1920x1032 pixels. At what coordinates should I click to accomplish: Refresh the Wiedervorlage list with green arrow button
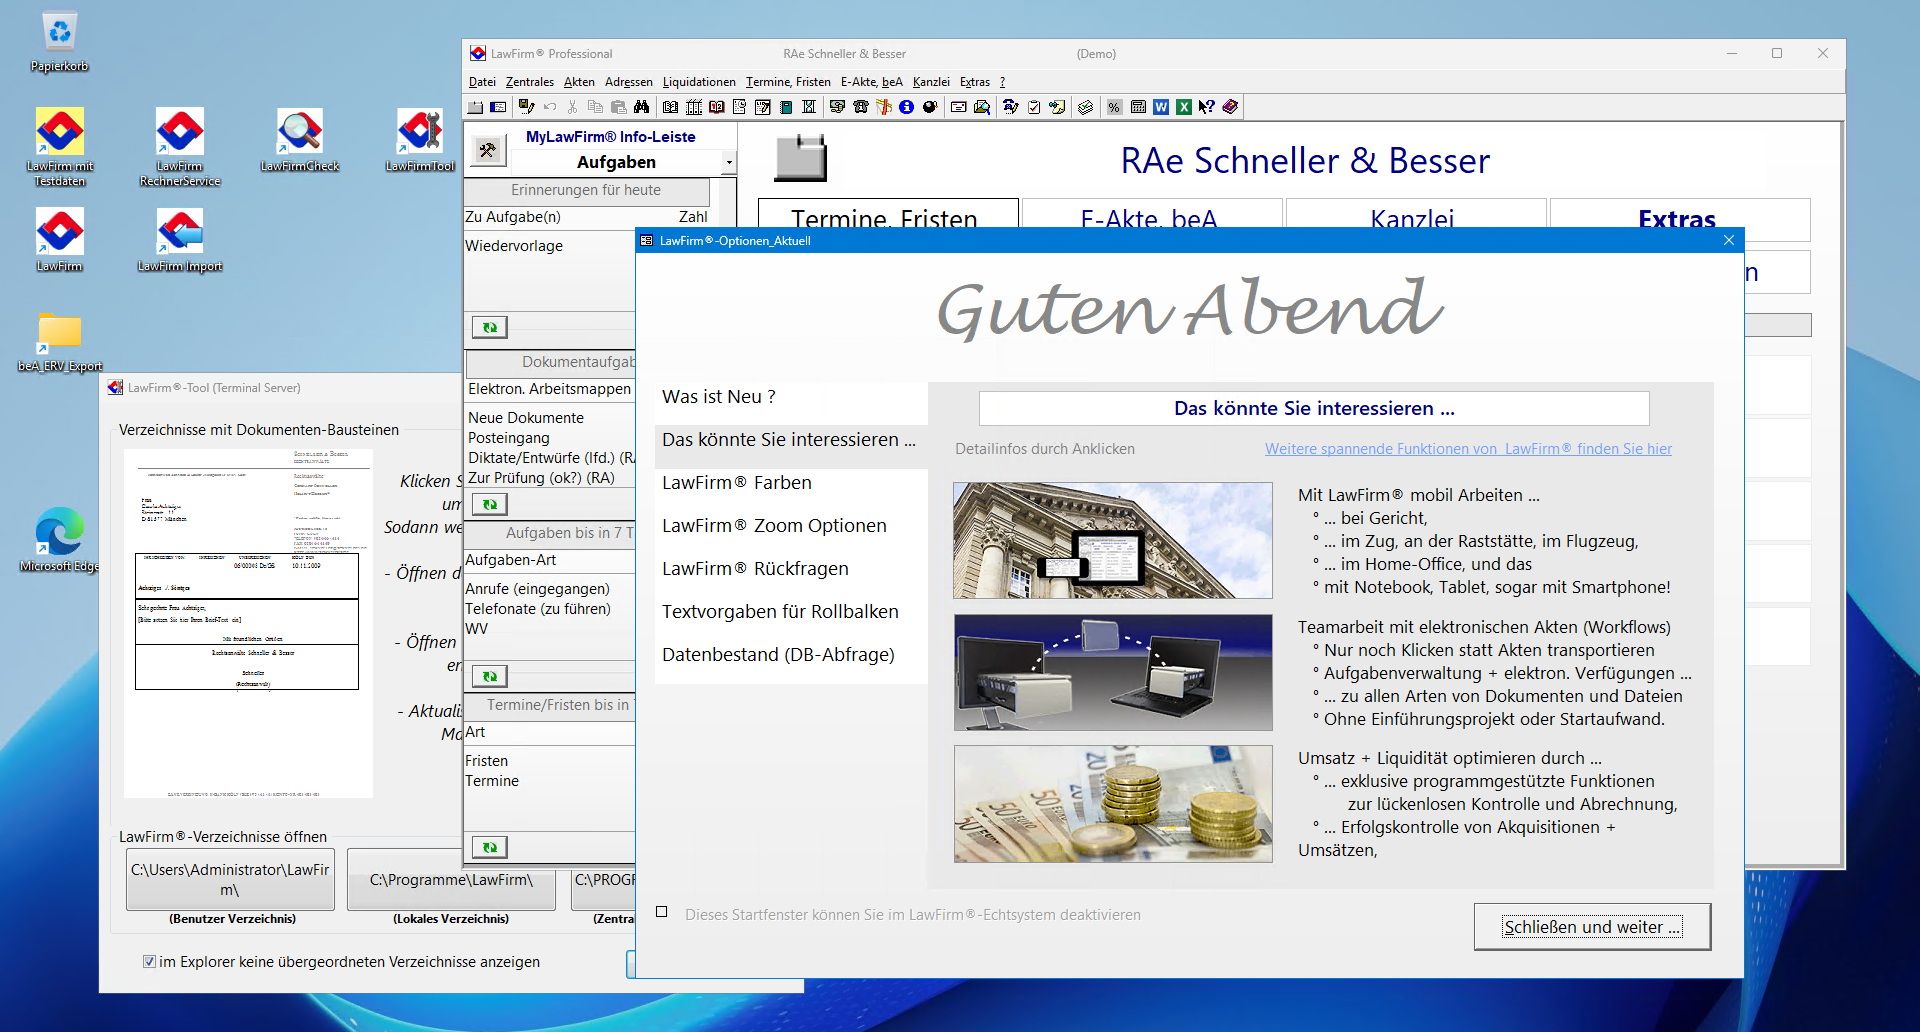[489, 327]
